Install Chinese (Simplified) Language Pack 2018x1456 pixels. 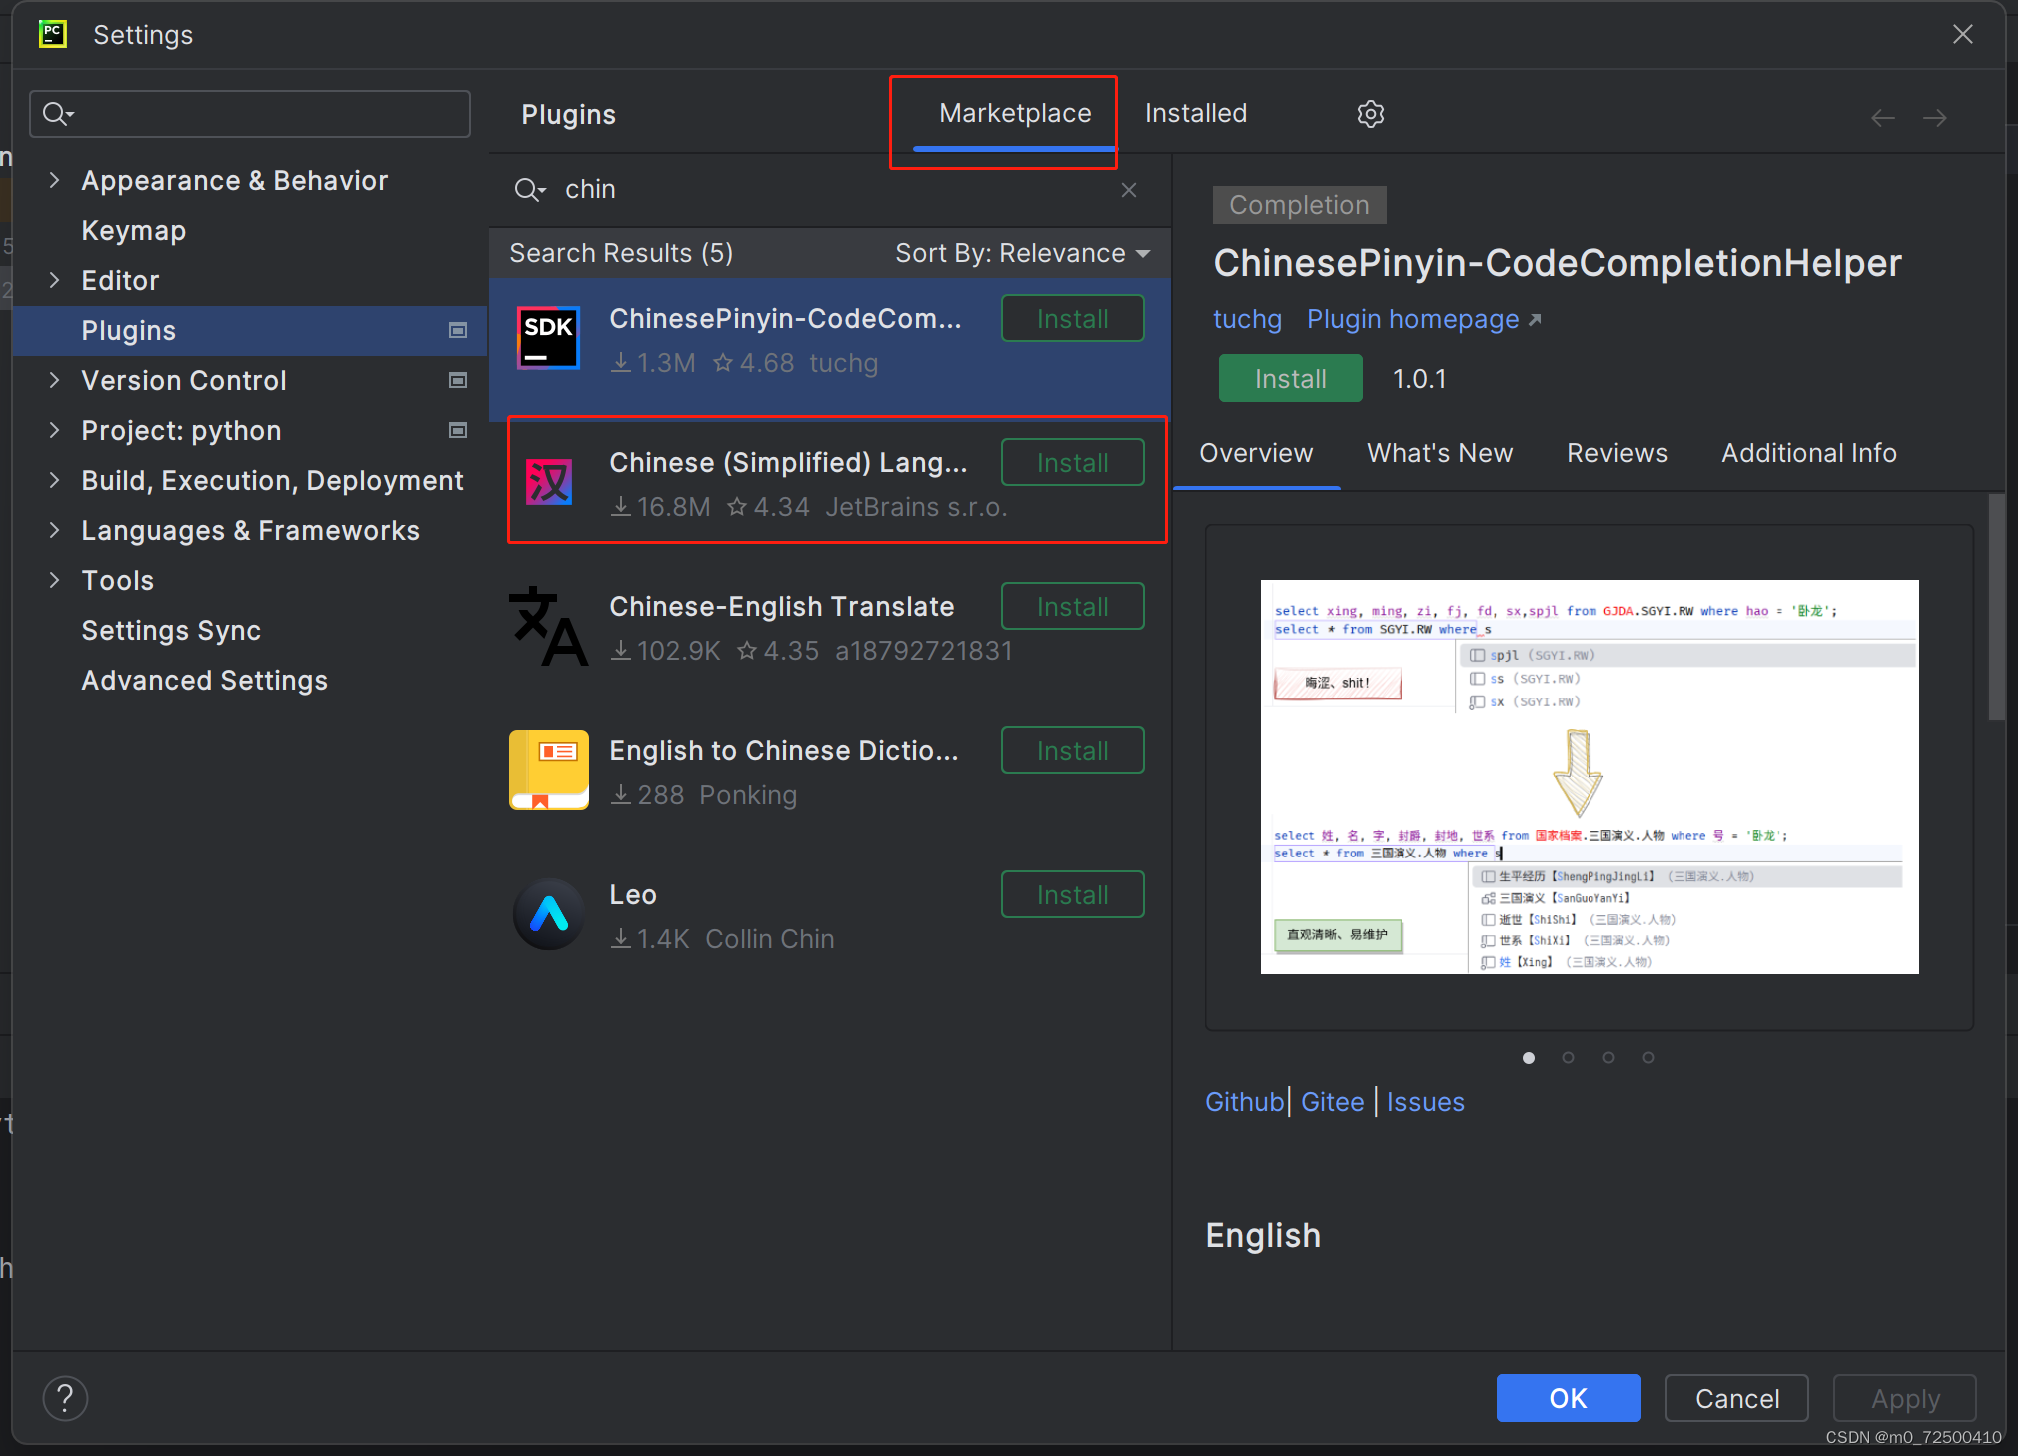[1072, 463]
